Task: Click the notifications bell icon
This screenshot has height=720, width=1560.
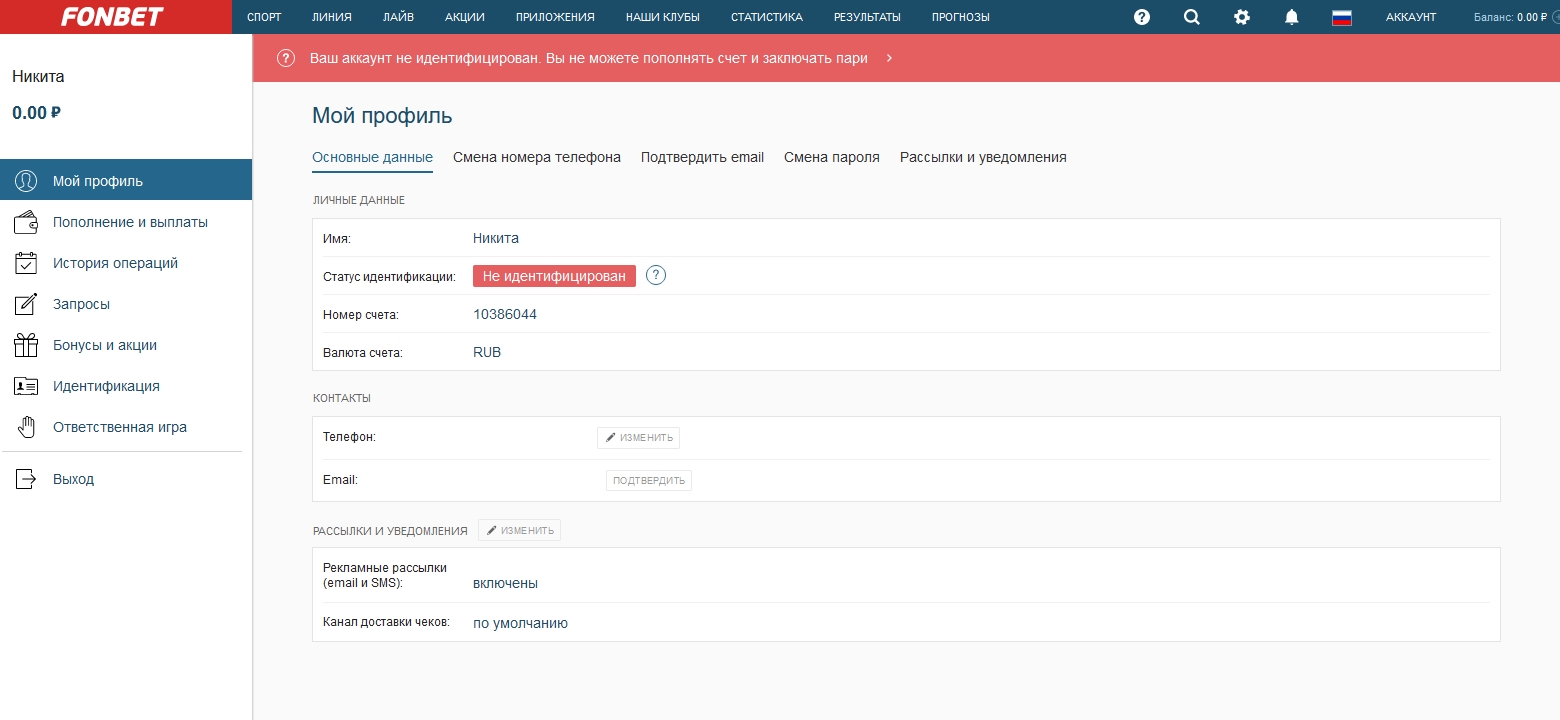Action: pyautogui.click(x=1292, y=17)
